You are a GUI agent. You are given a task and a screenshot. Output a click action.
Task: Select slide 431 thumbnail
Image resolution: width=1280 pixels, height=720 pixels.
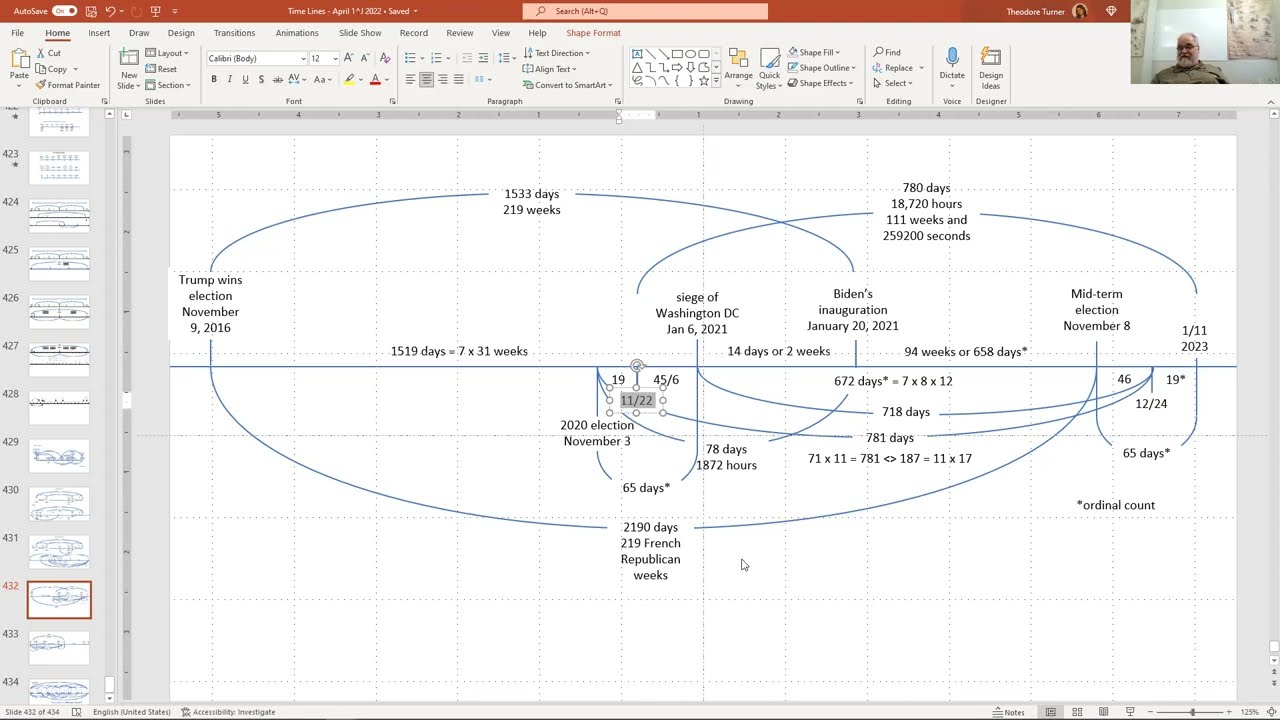(59, 551)
